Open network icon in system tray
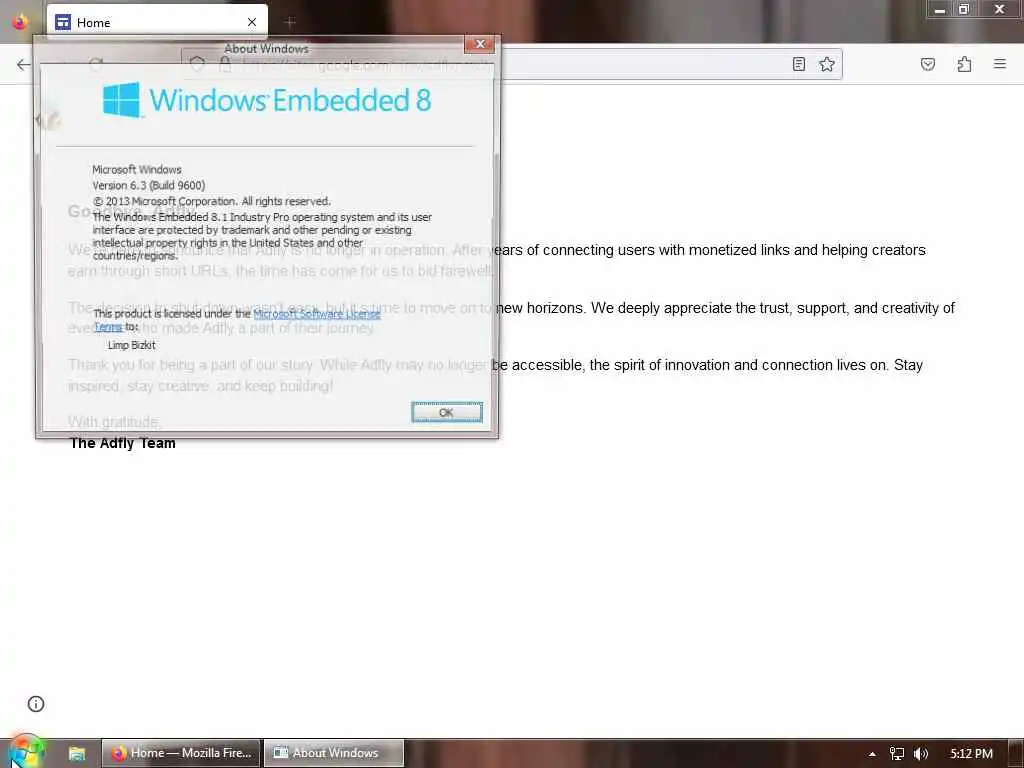Viewport: 1024px width, 768px height. 897,754
